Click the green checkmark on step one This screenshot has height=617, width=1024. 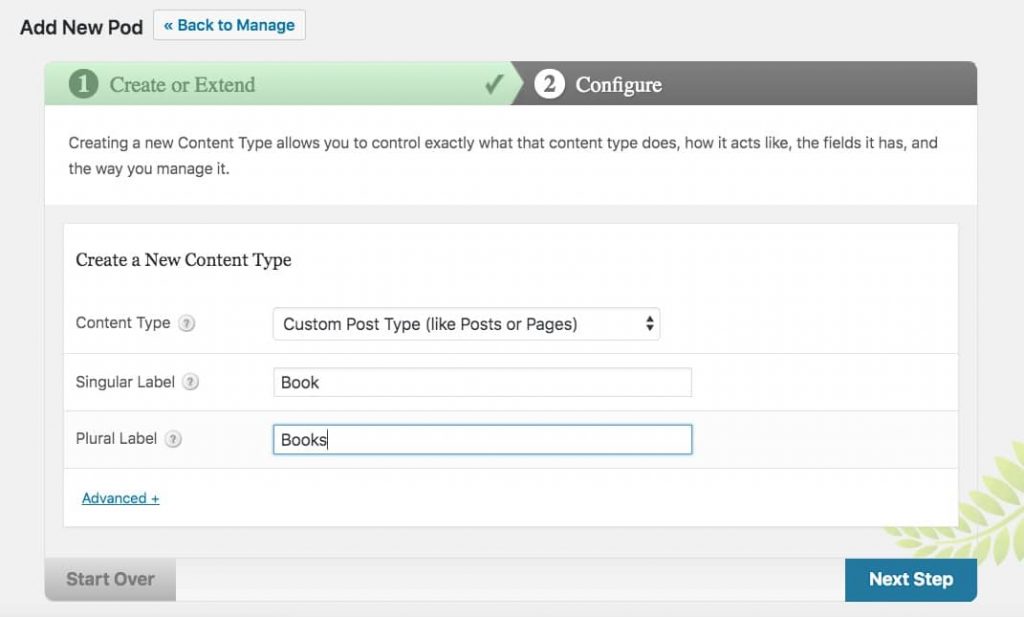pyautogui.click(x=494, y=85)
